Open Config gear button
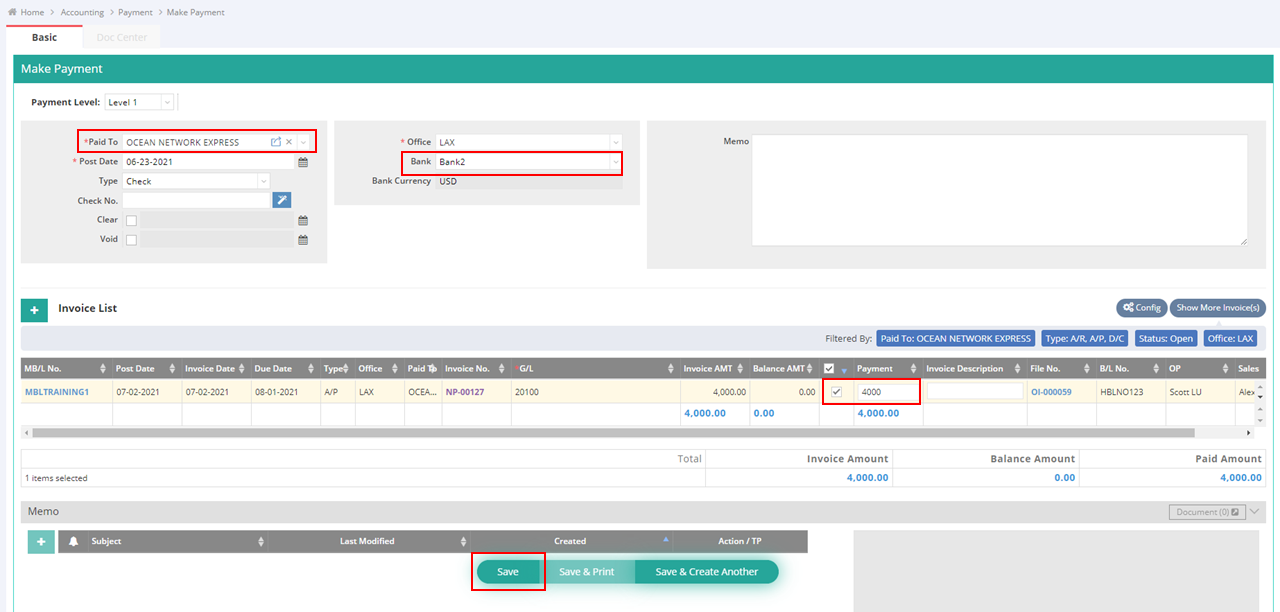Screen dimensions: 1280x612 click(x=1141, y=308)
